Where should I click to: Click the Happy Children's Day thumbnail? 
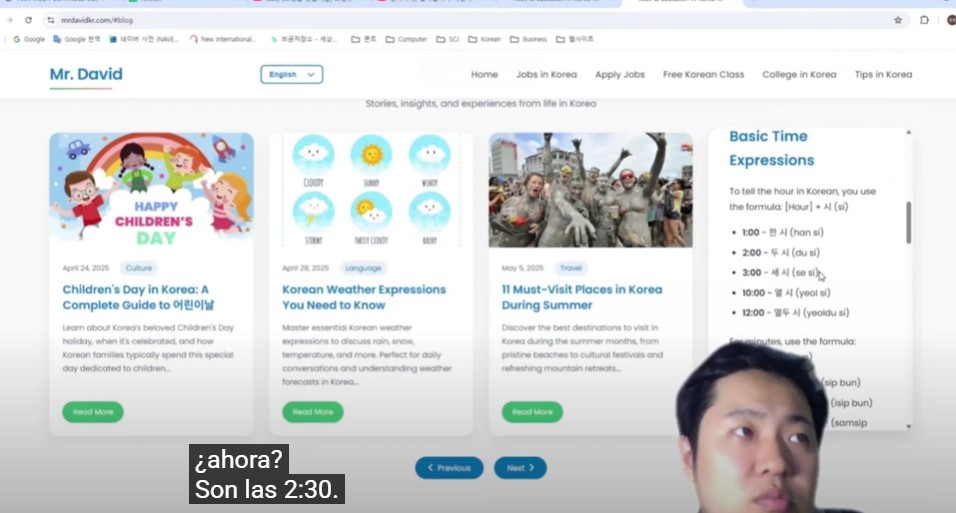(151, 190)
